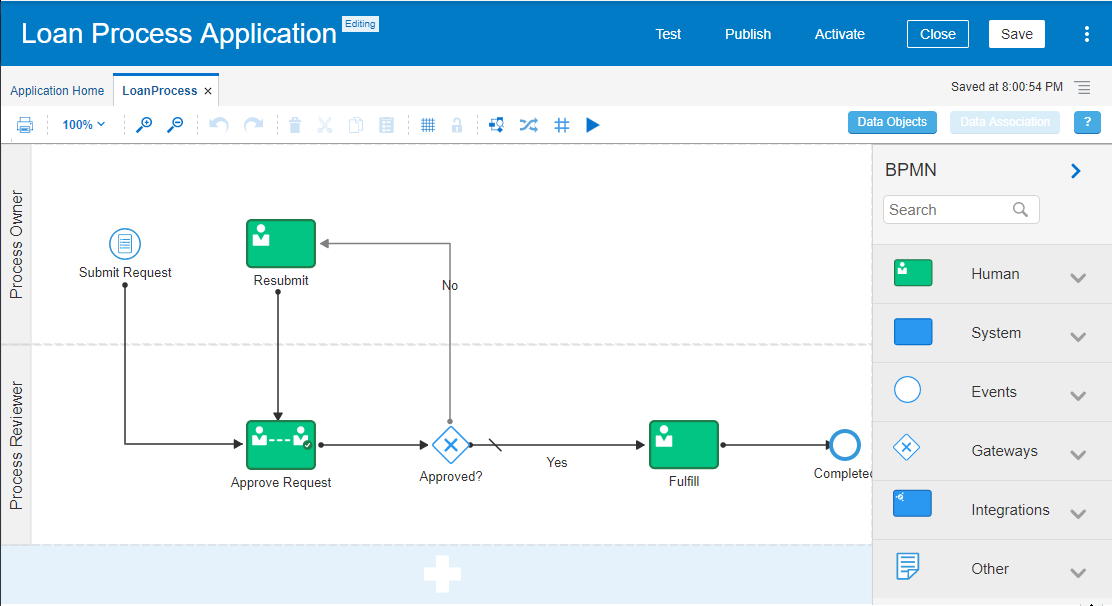Collapse the BPMN palette with its chevron
This screenshot has width=1112, height=606.
pyautogui.click(x=1076, y=171)
